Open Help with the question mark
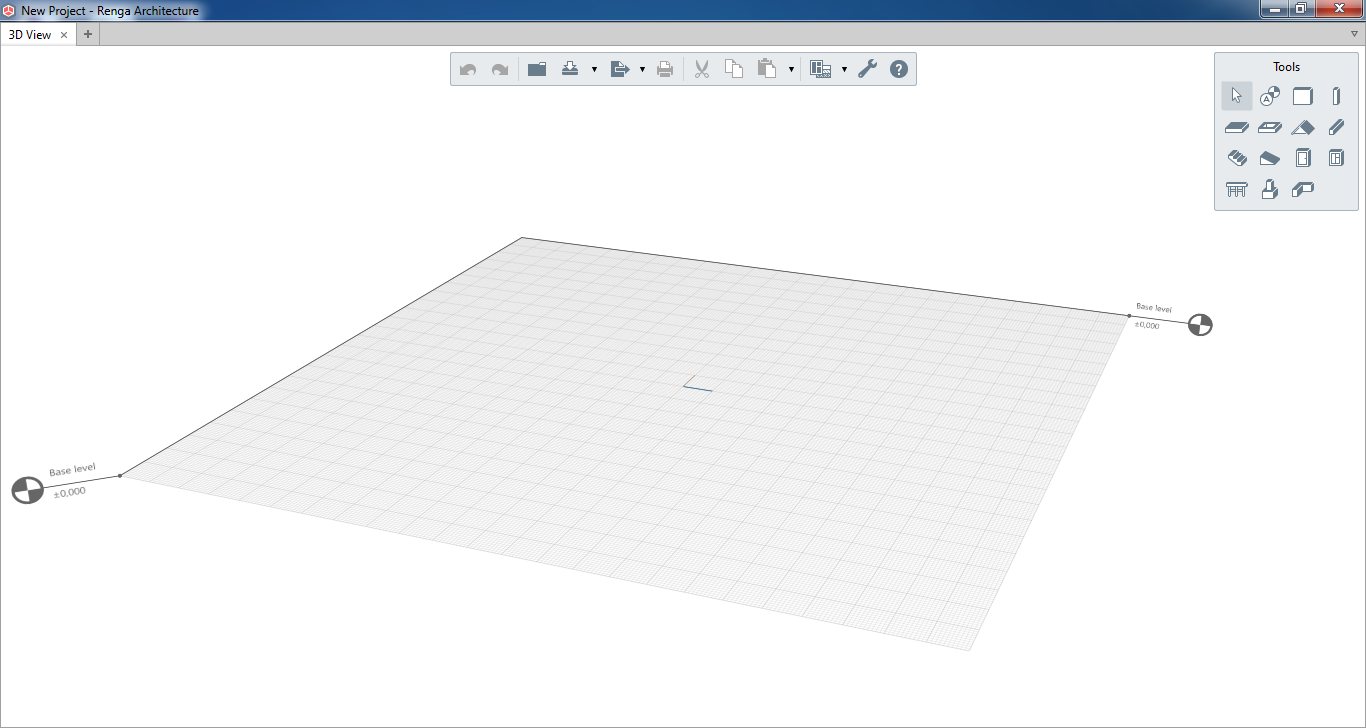Screen dimensions: 1366x728 point(899,69)
